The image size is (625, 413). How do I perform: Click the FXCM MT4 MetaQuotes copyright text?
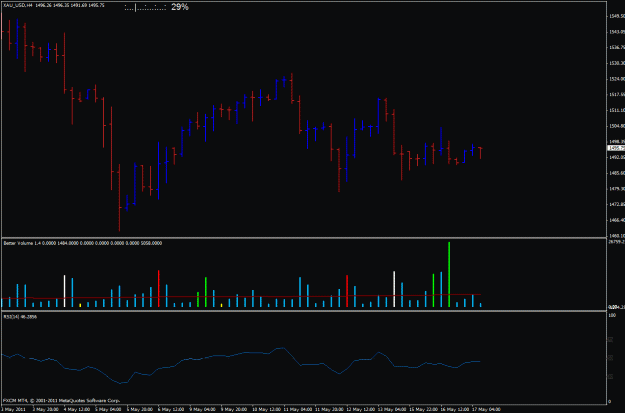61,400
